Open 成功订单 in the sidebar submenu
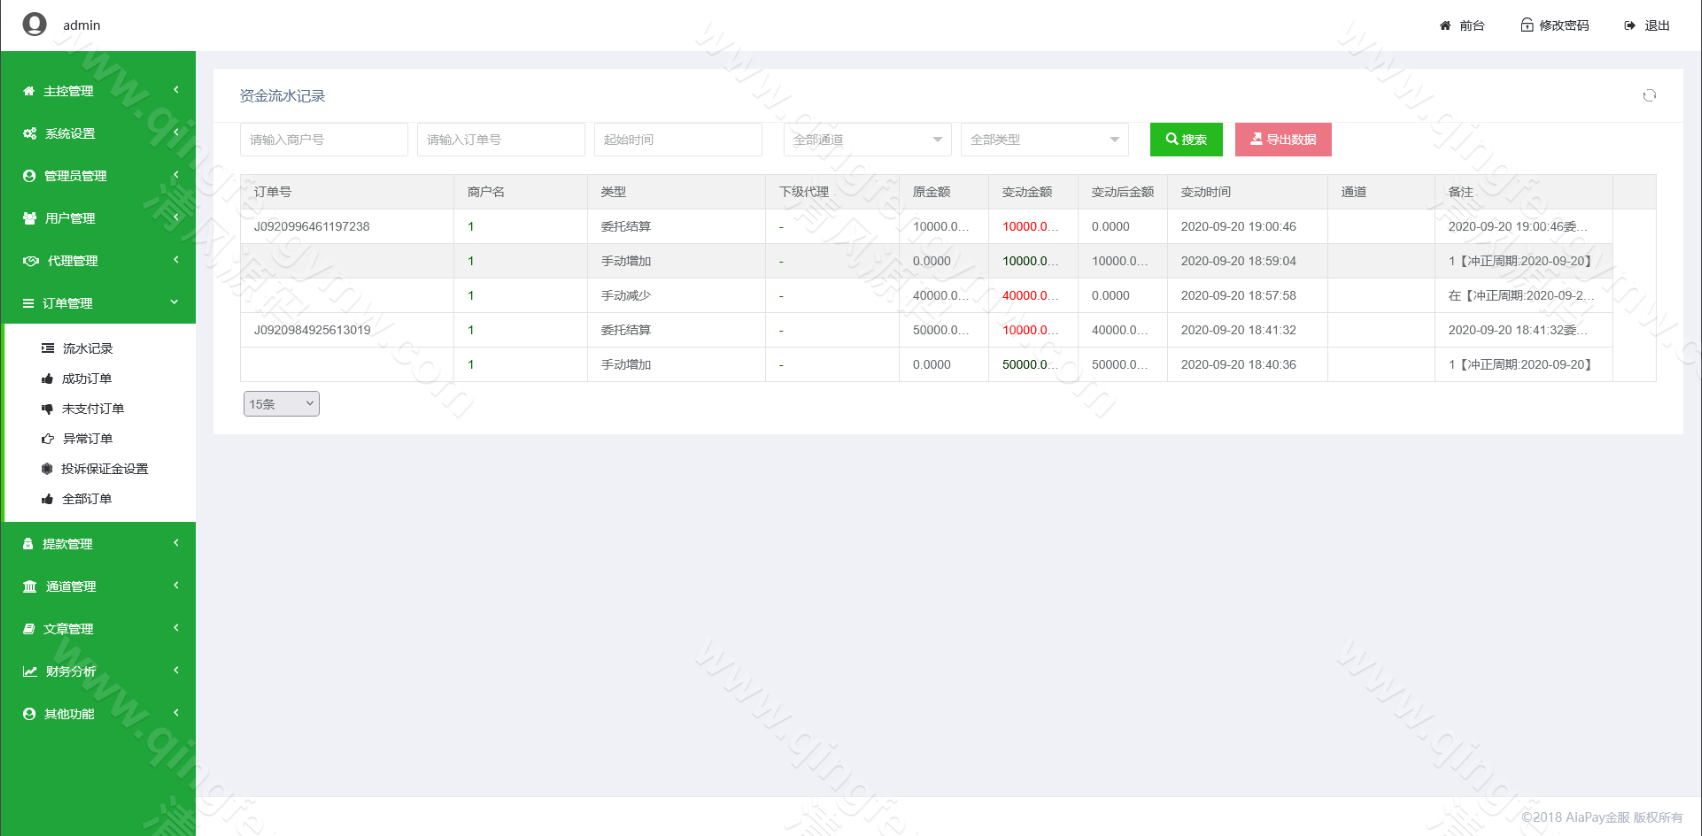 [x=87, y=379]
